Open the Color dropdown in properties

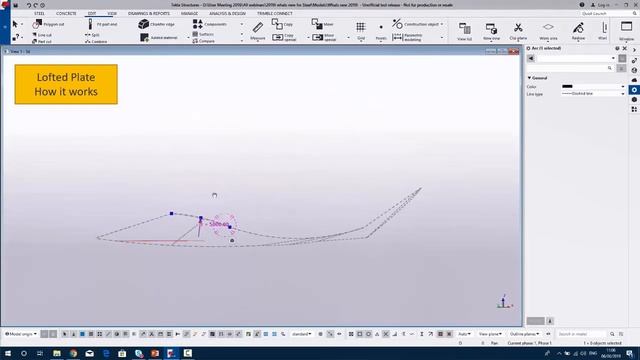coord(623,87)
